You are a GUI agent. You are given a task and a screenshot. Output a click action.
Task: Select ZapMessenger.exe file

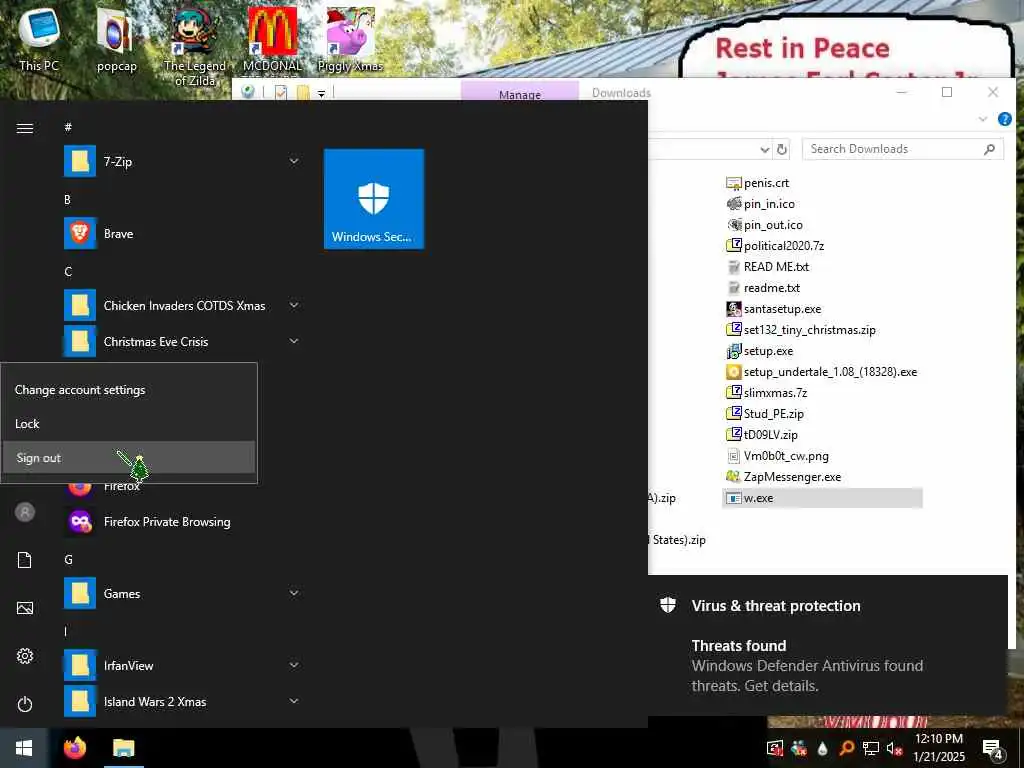click(x=784, y=477)
